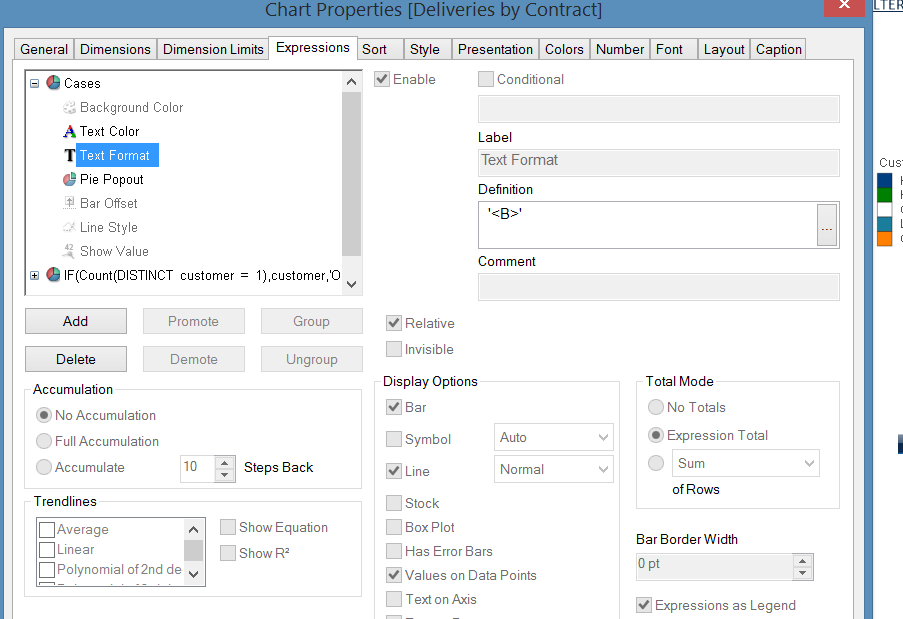The height and width of the screenshot is (619, 903).
Task: Check the Average trendline
Action: (47, 529)
